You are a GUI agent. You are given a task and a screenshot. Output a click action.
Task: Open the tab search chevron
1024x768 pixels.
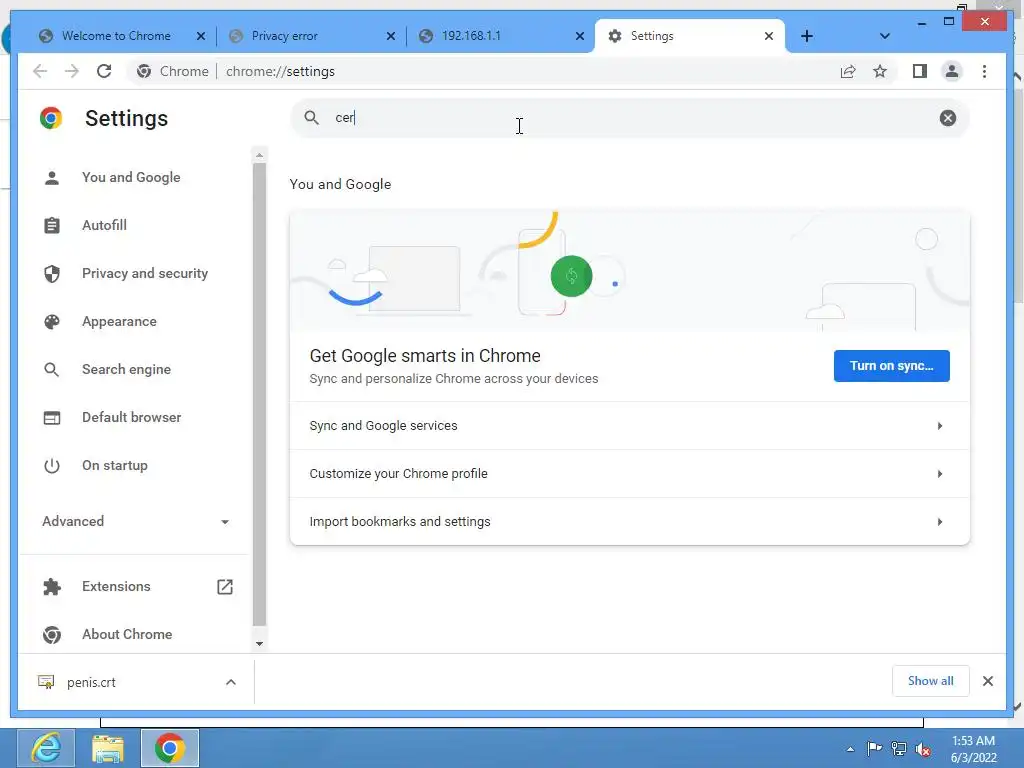pos(885,36)
